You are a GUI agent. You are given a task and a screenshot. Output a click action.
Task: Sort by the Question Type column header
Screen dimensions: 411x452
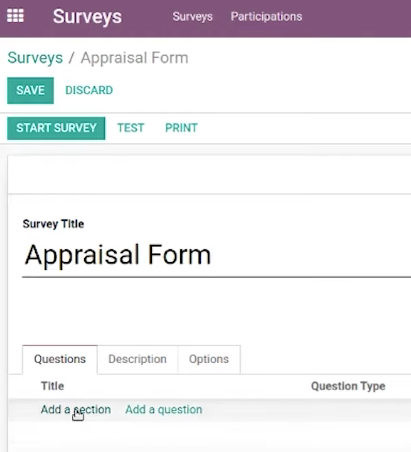(348, 386)
